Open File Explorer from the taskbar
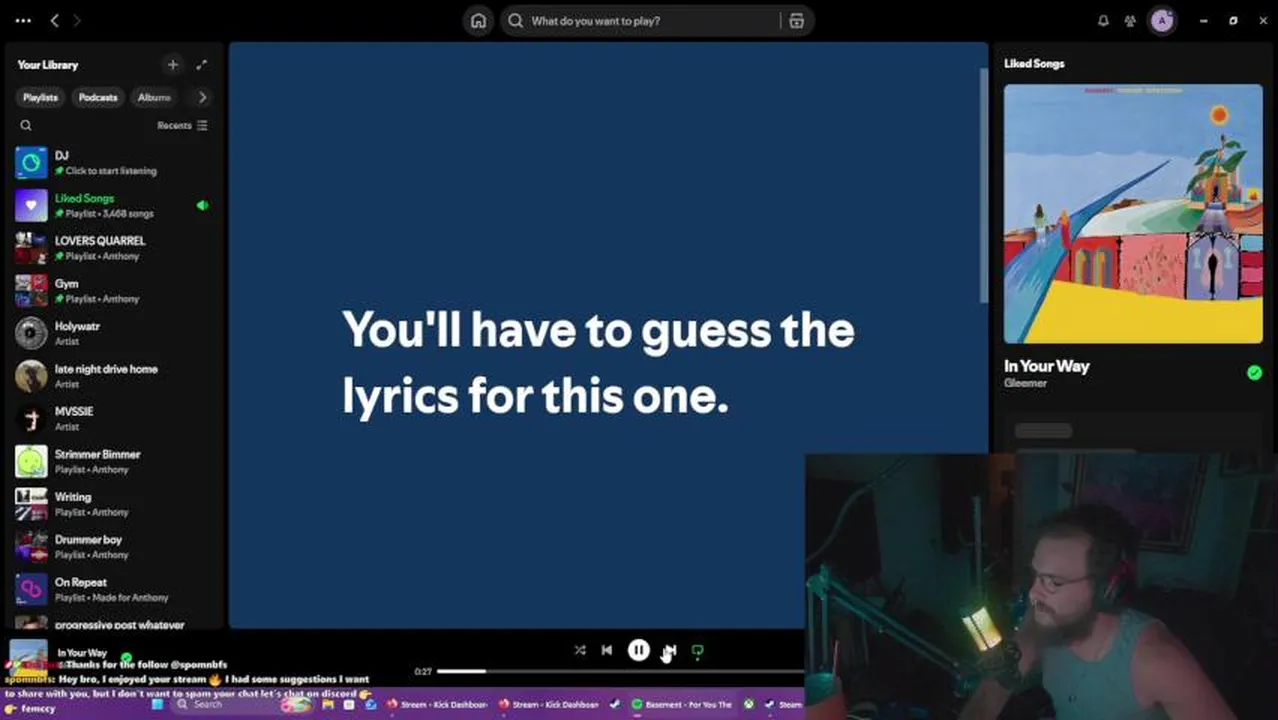This screenshot has height=720, width=1278. pos(329,704)
